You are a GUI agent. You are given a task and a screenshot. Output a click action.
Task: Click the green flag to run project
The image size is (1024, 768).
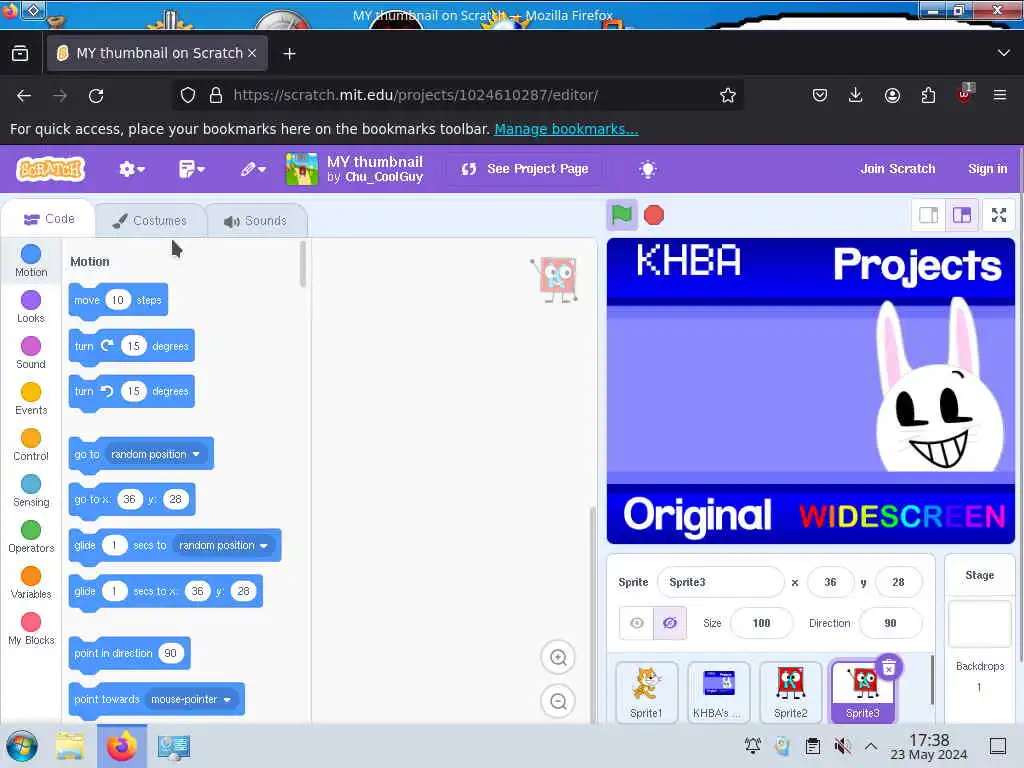pos(621,215)
